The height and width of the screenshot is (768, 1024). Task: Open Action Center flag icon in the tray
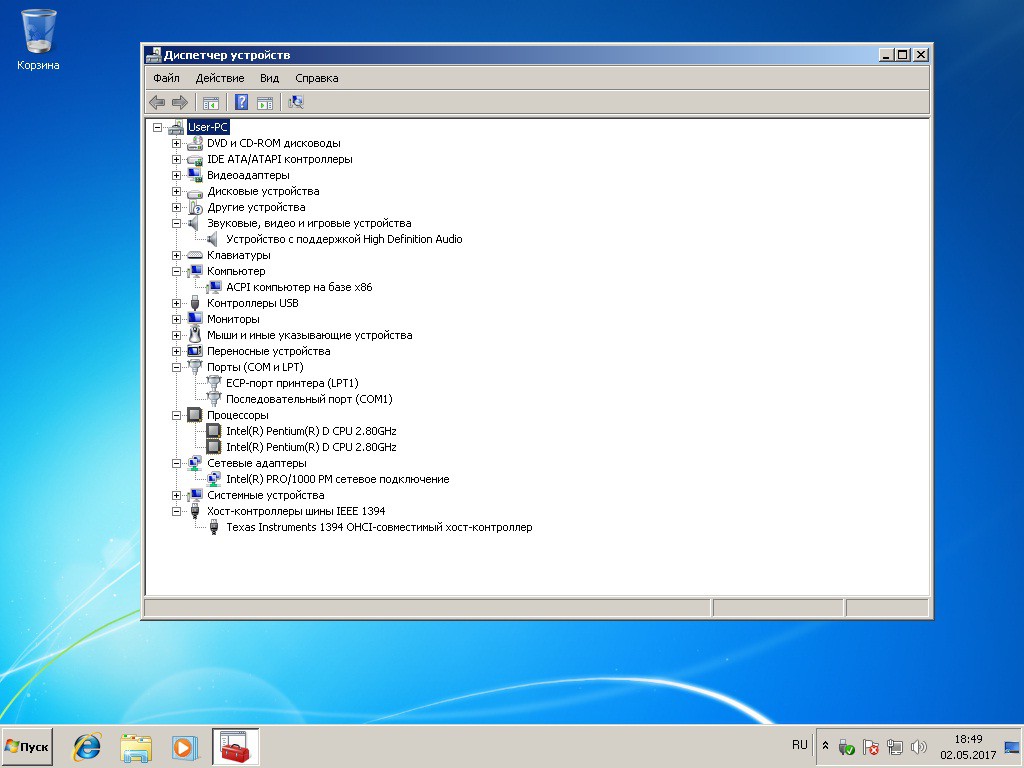(871, 746)
